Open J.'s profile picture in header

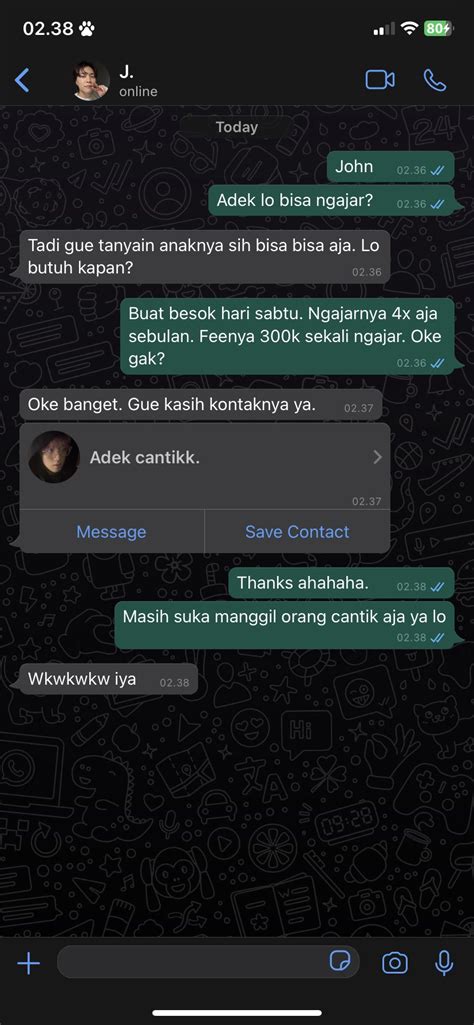(90, 80)
